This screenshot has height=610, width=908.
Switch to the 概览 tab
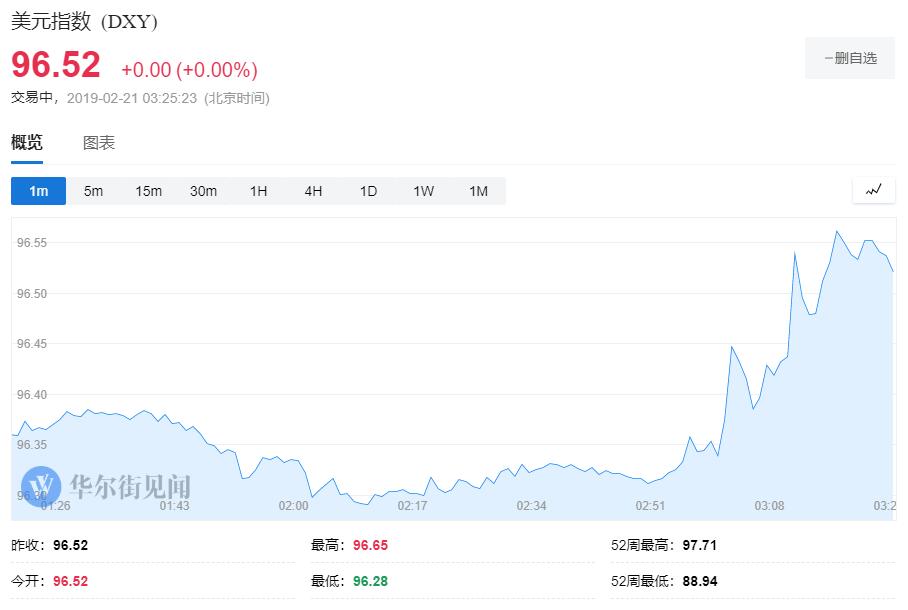tap(27, 143)
